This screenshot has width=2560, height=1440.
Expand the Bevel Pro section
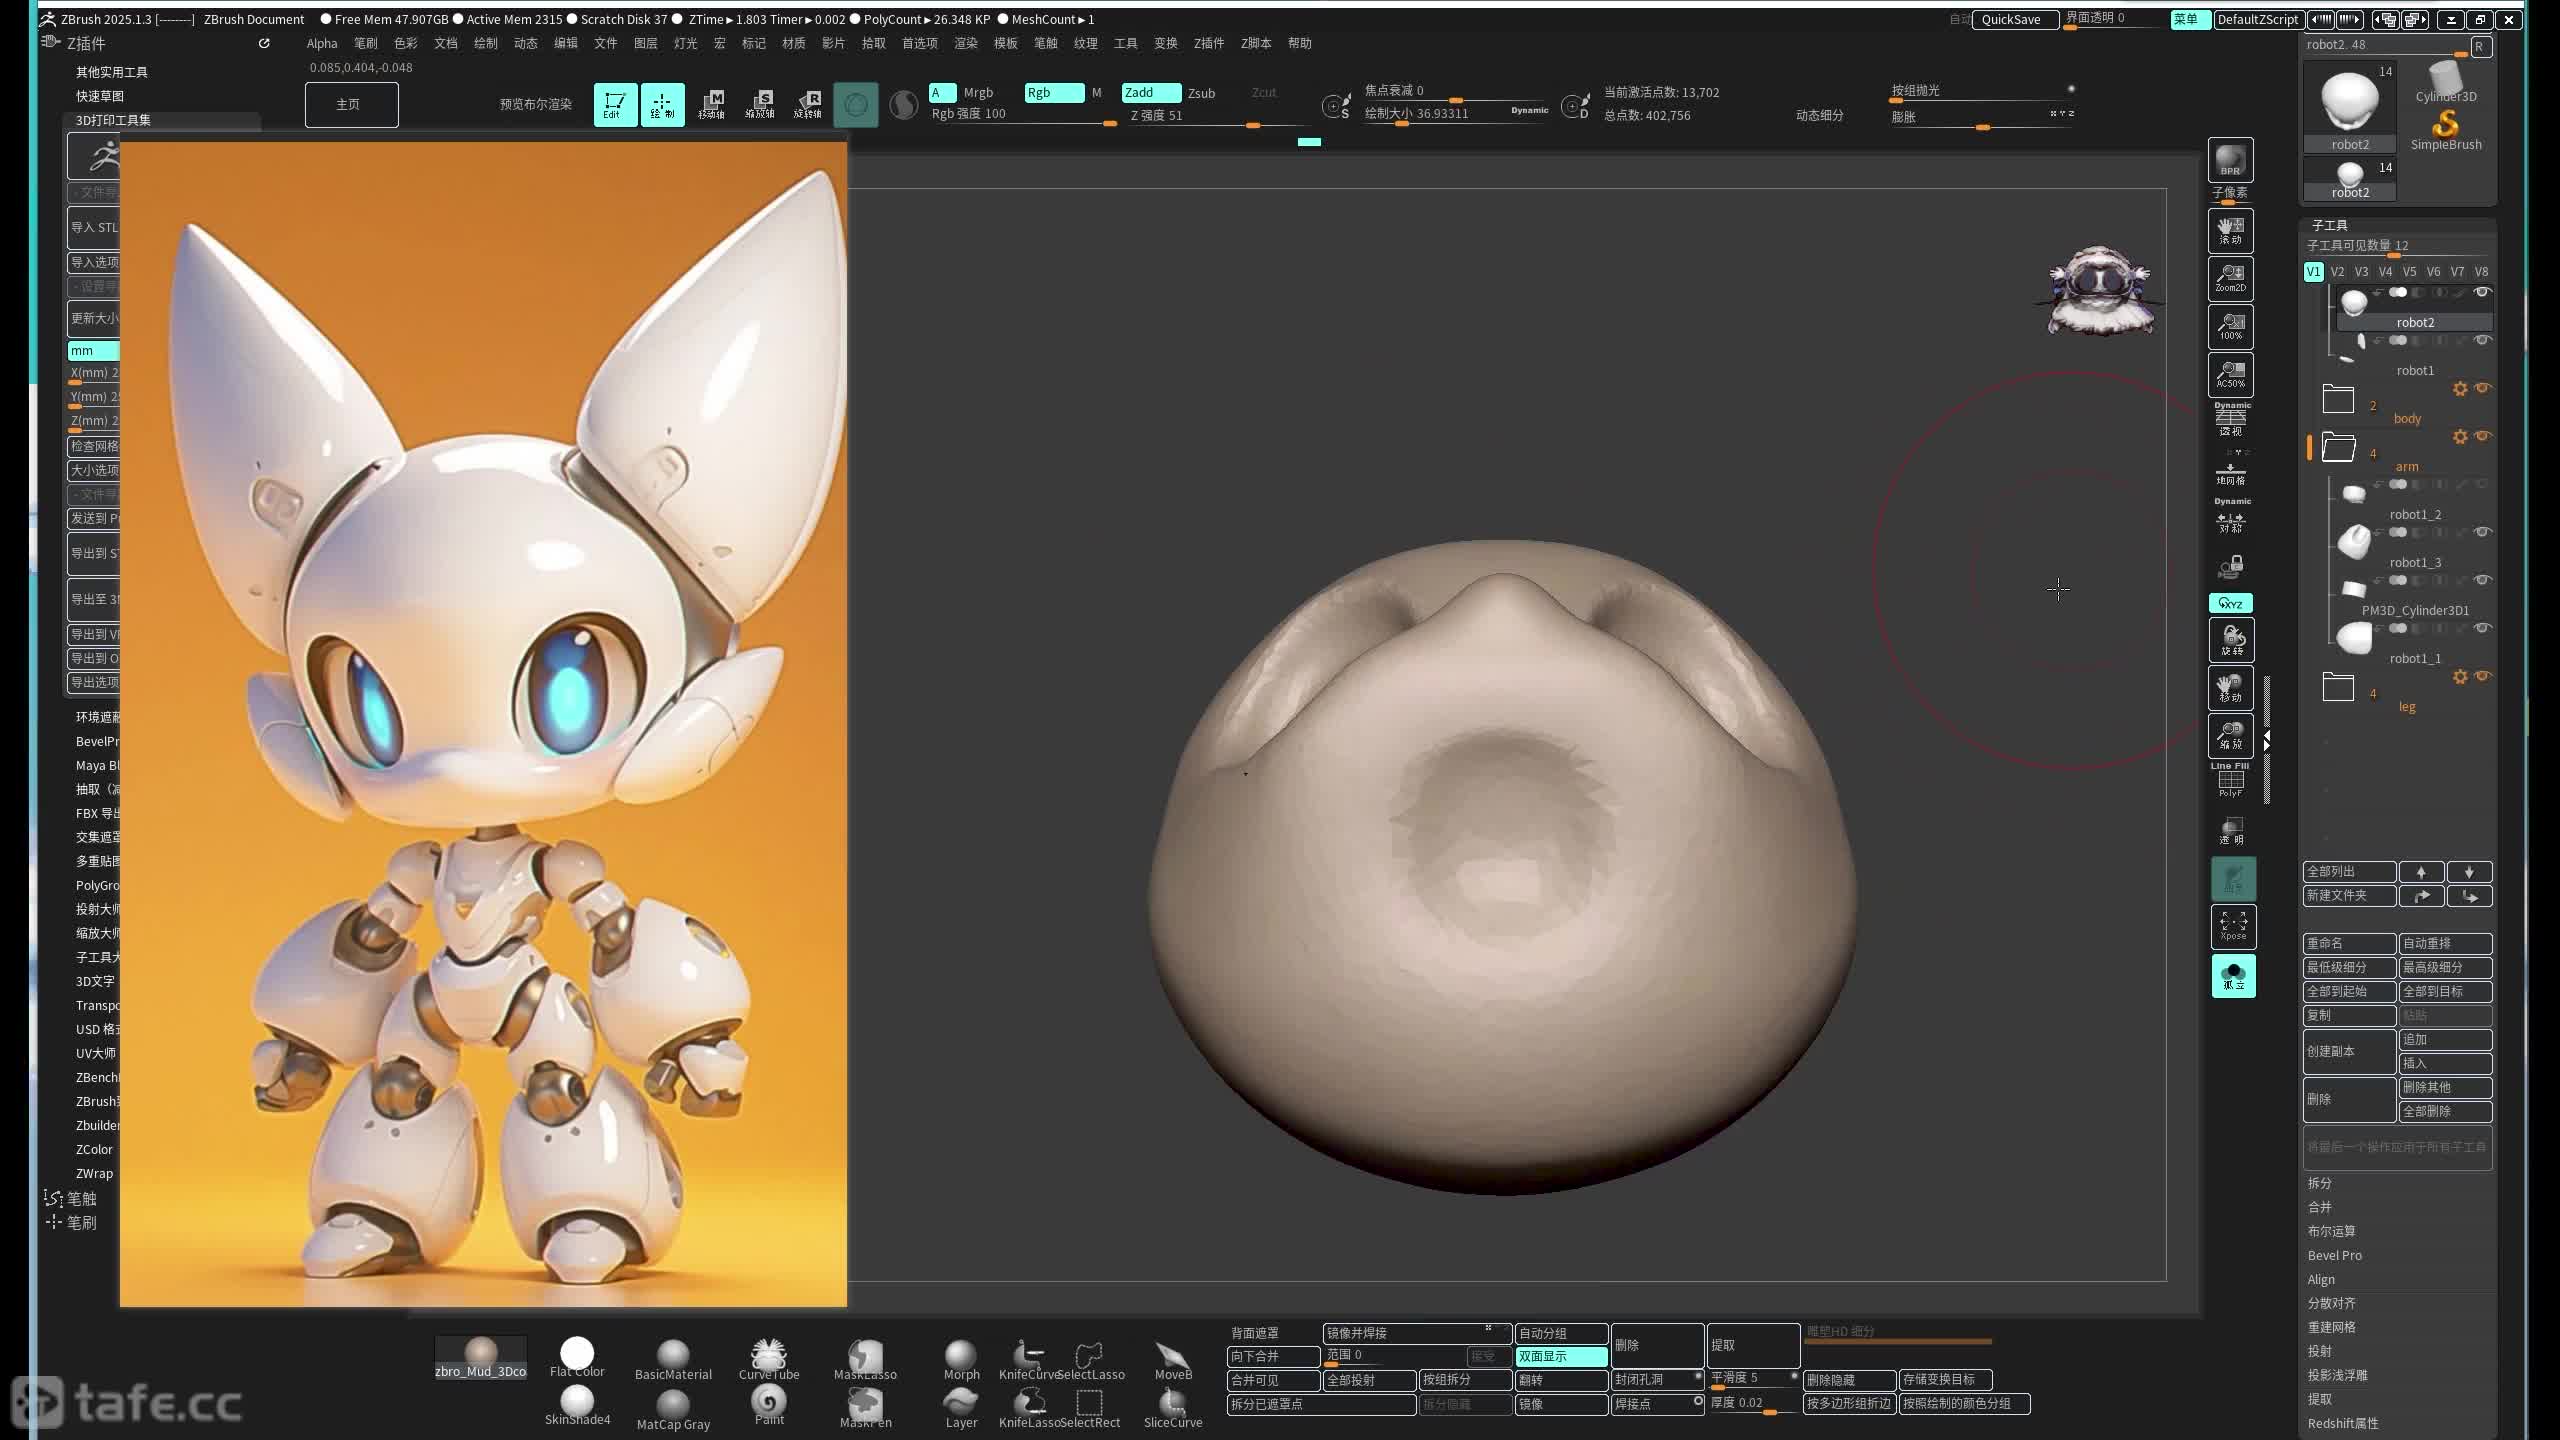pos(2334,1255)
